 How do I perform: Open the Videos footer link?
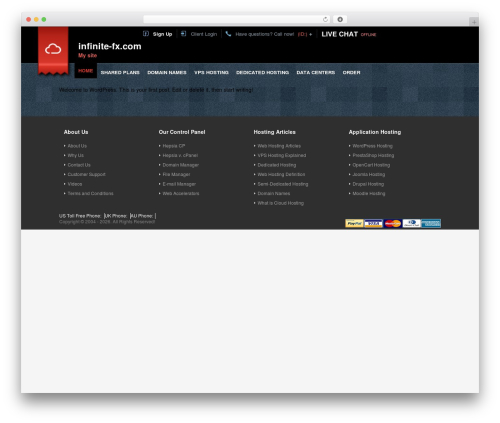click(75, 184)
